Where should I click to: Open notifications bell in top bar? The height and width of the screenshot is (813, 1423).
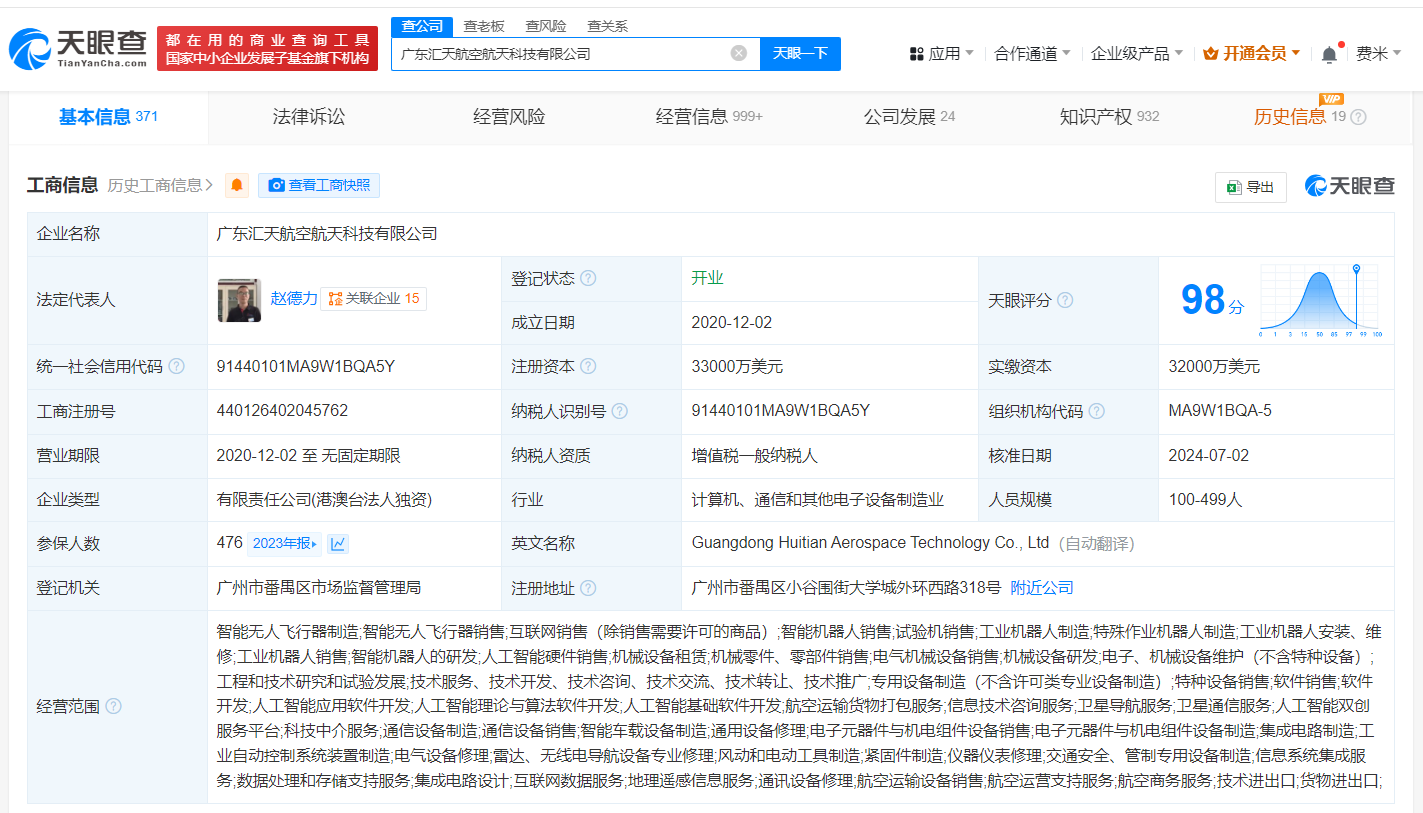1329,54
